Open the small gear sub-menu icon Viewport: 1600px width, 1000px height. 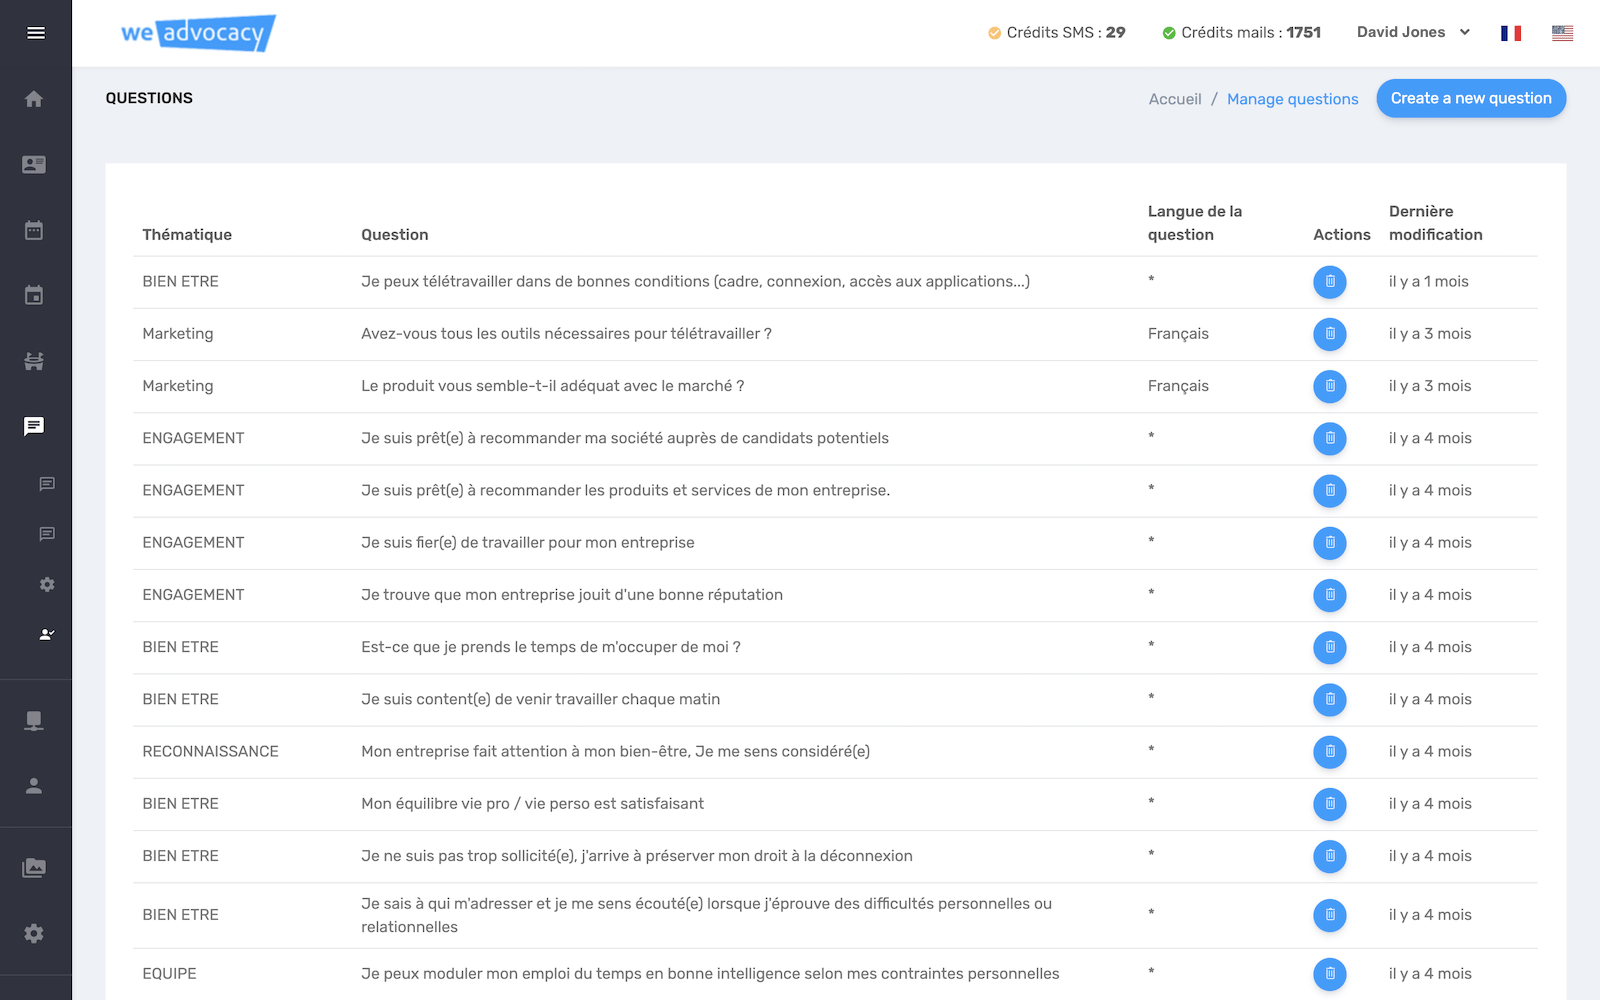(x=47, y=584)
